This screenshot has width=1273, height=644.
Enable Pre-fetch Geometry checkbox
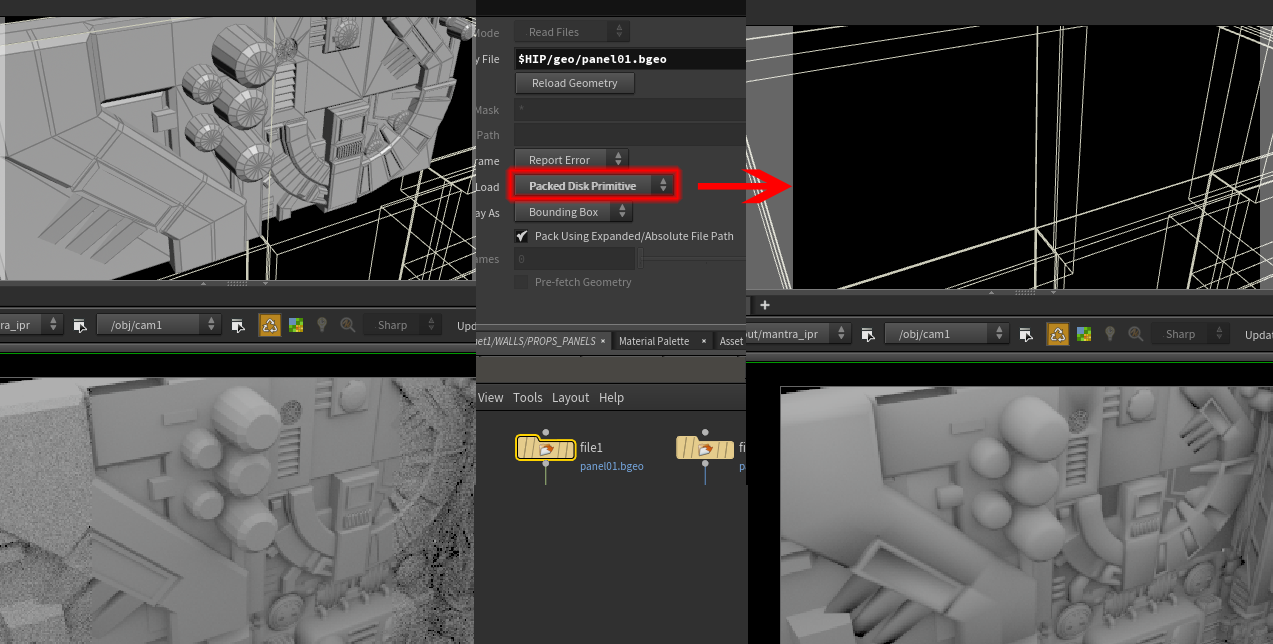coord(521,283)
